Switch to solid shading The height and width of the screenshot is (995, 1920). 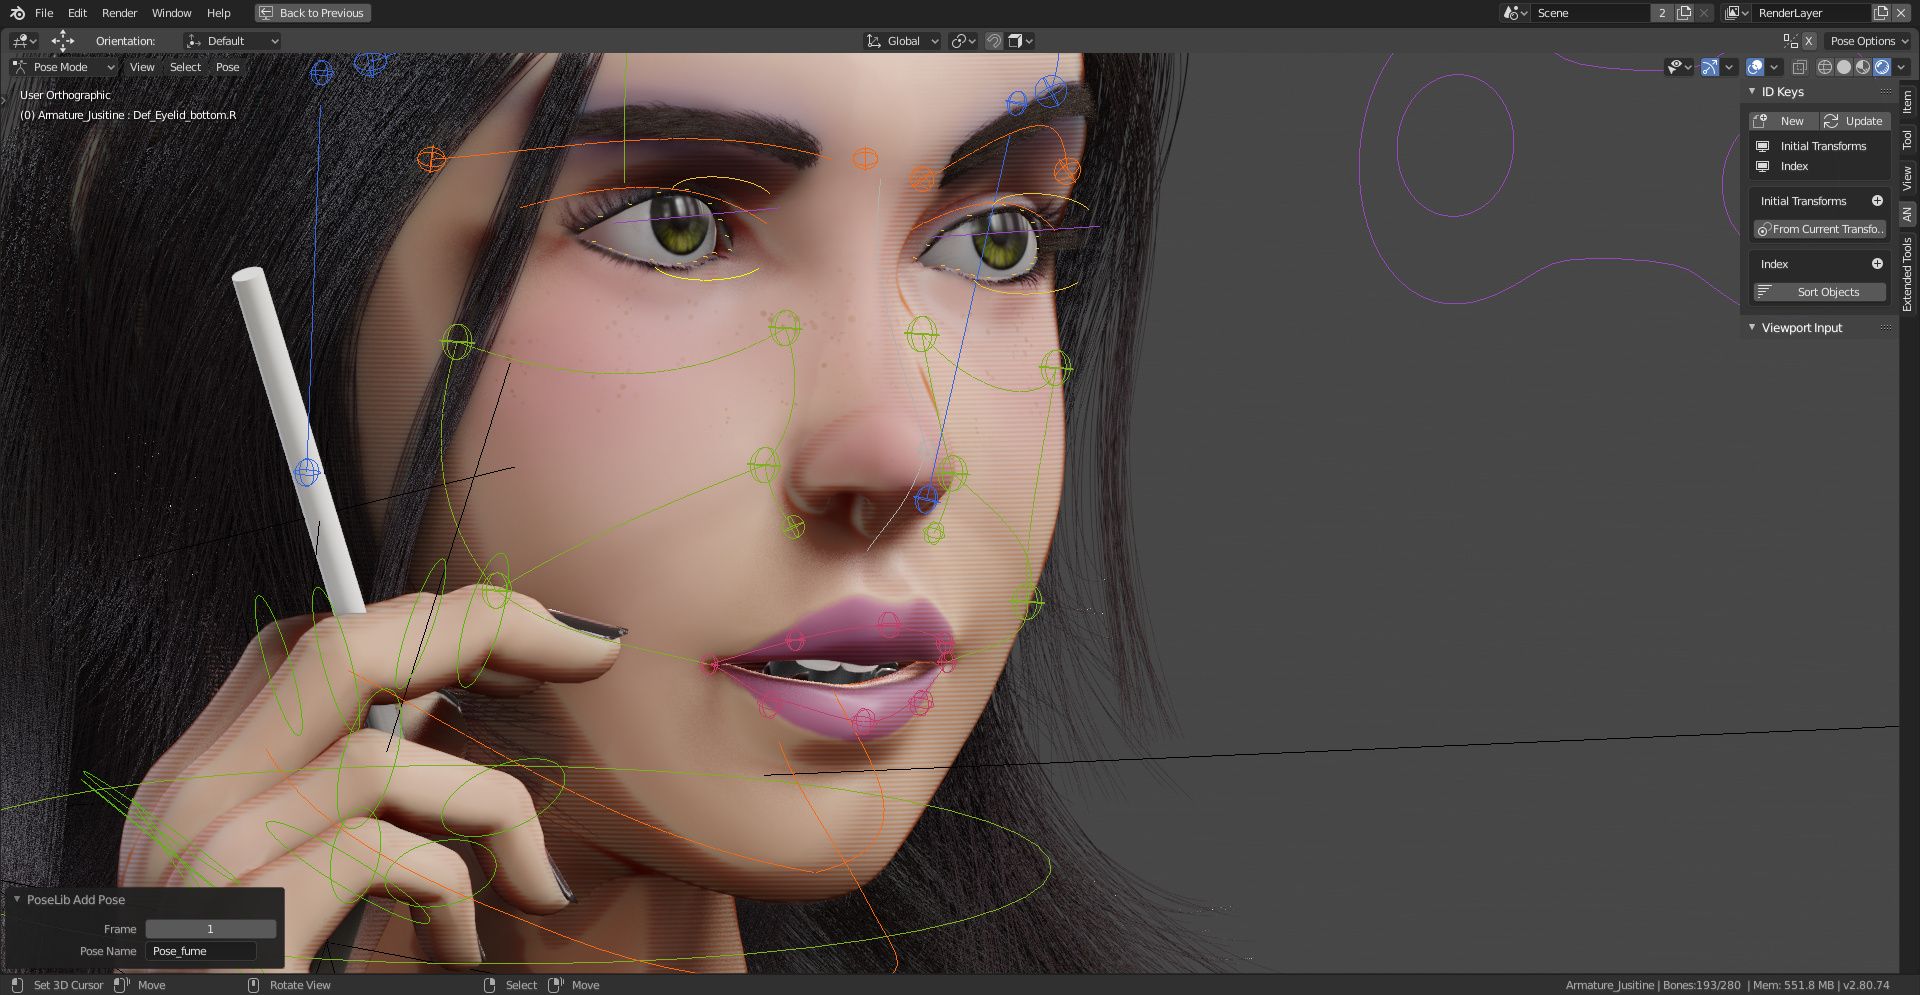[x=1844, y=67]
